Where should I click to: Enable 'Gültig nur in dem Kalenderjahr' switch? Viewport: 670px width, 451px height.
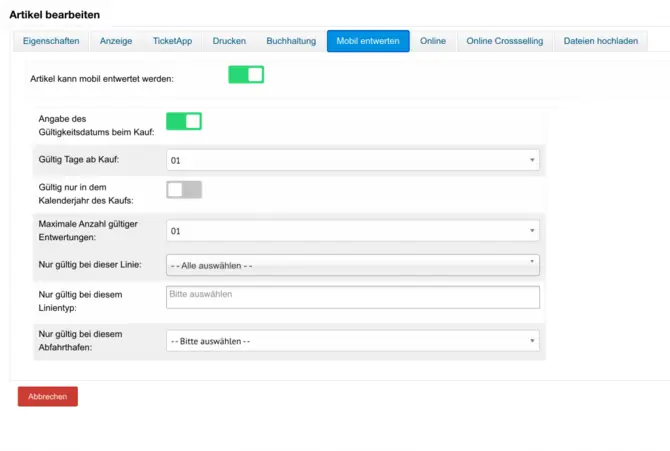coord(184,190)
